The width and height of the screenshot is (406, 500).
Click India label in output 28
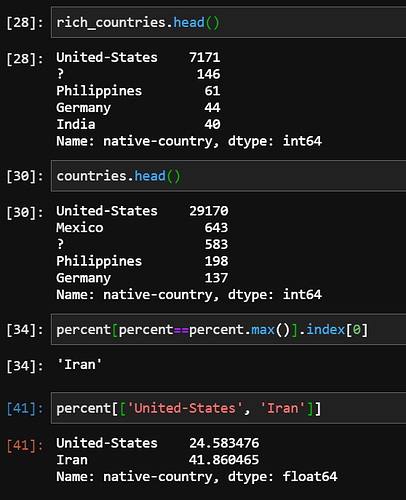tap(76, 124)
